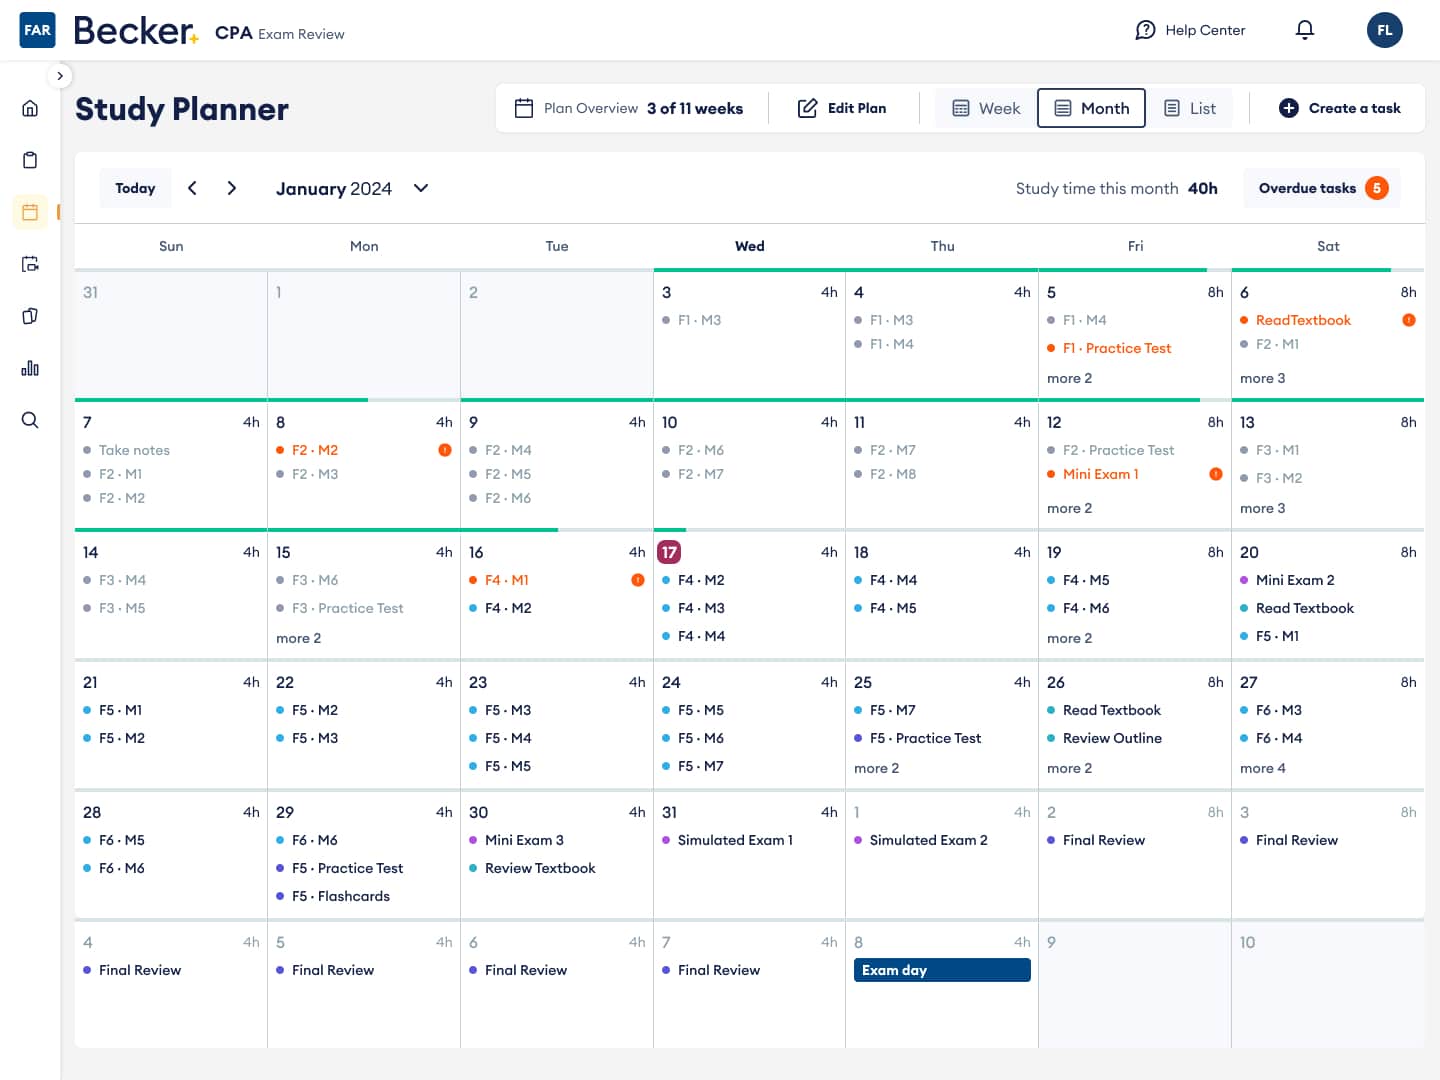
Task: Expand "more 3" on Saturday January 6
Action: click(1262, 378)
